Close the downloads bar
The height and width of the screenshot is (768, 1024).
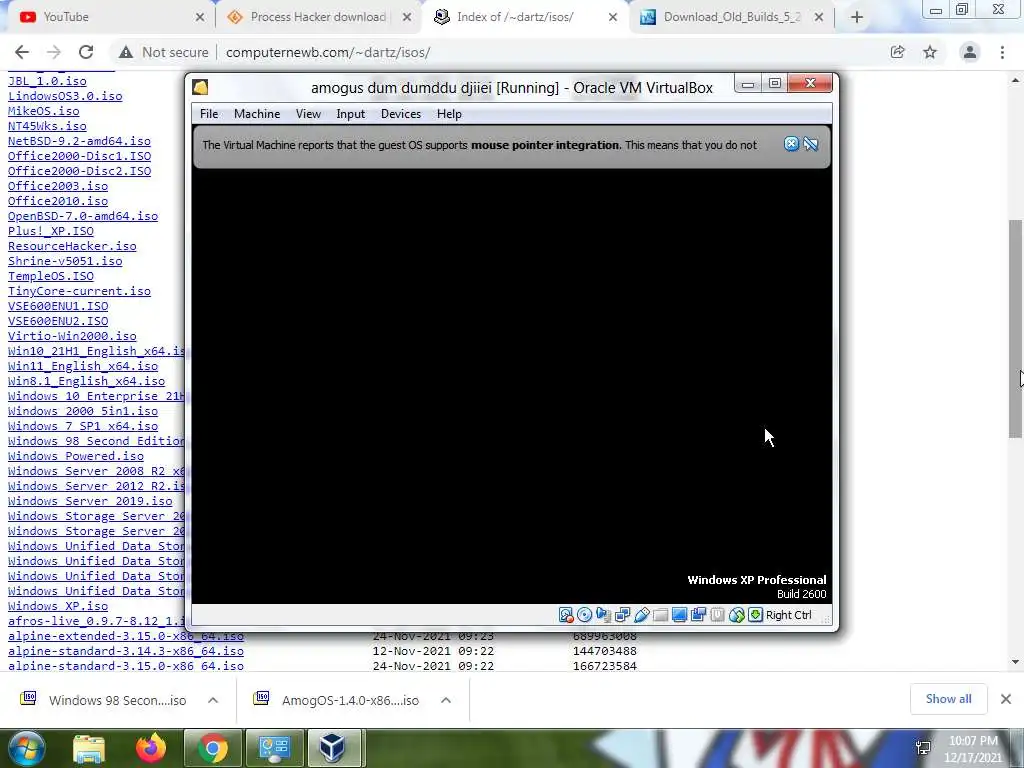point(1006,699)
